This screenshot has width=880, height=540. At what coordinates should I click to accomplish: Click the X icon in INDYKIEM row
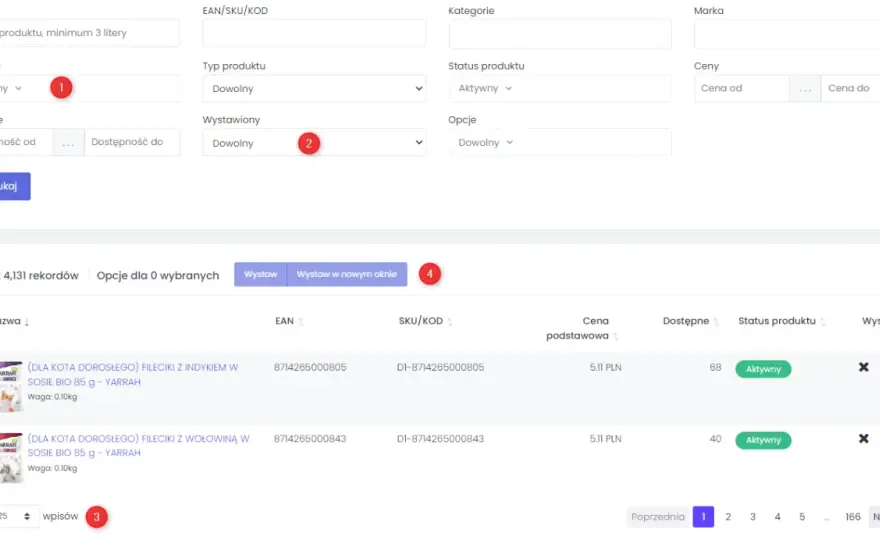point(864,367)
